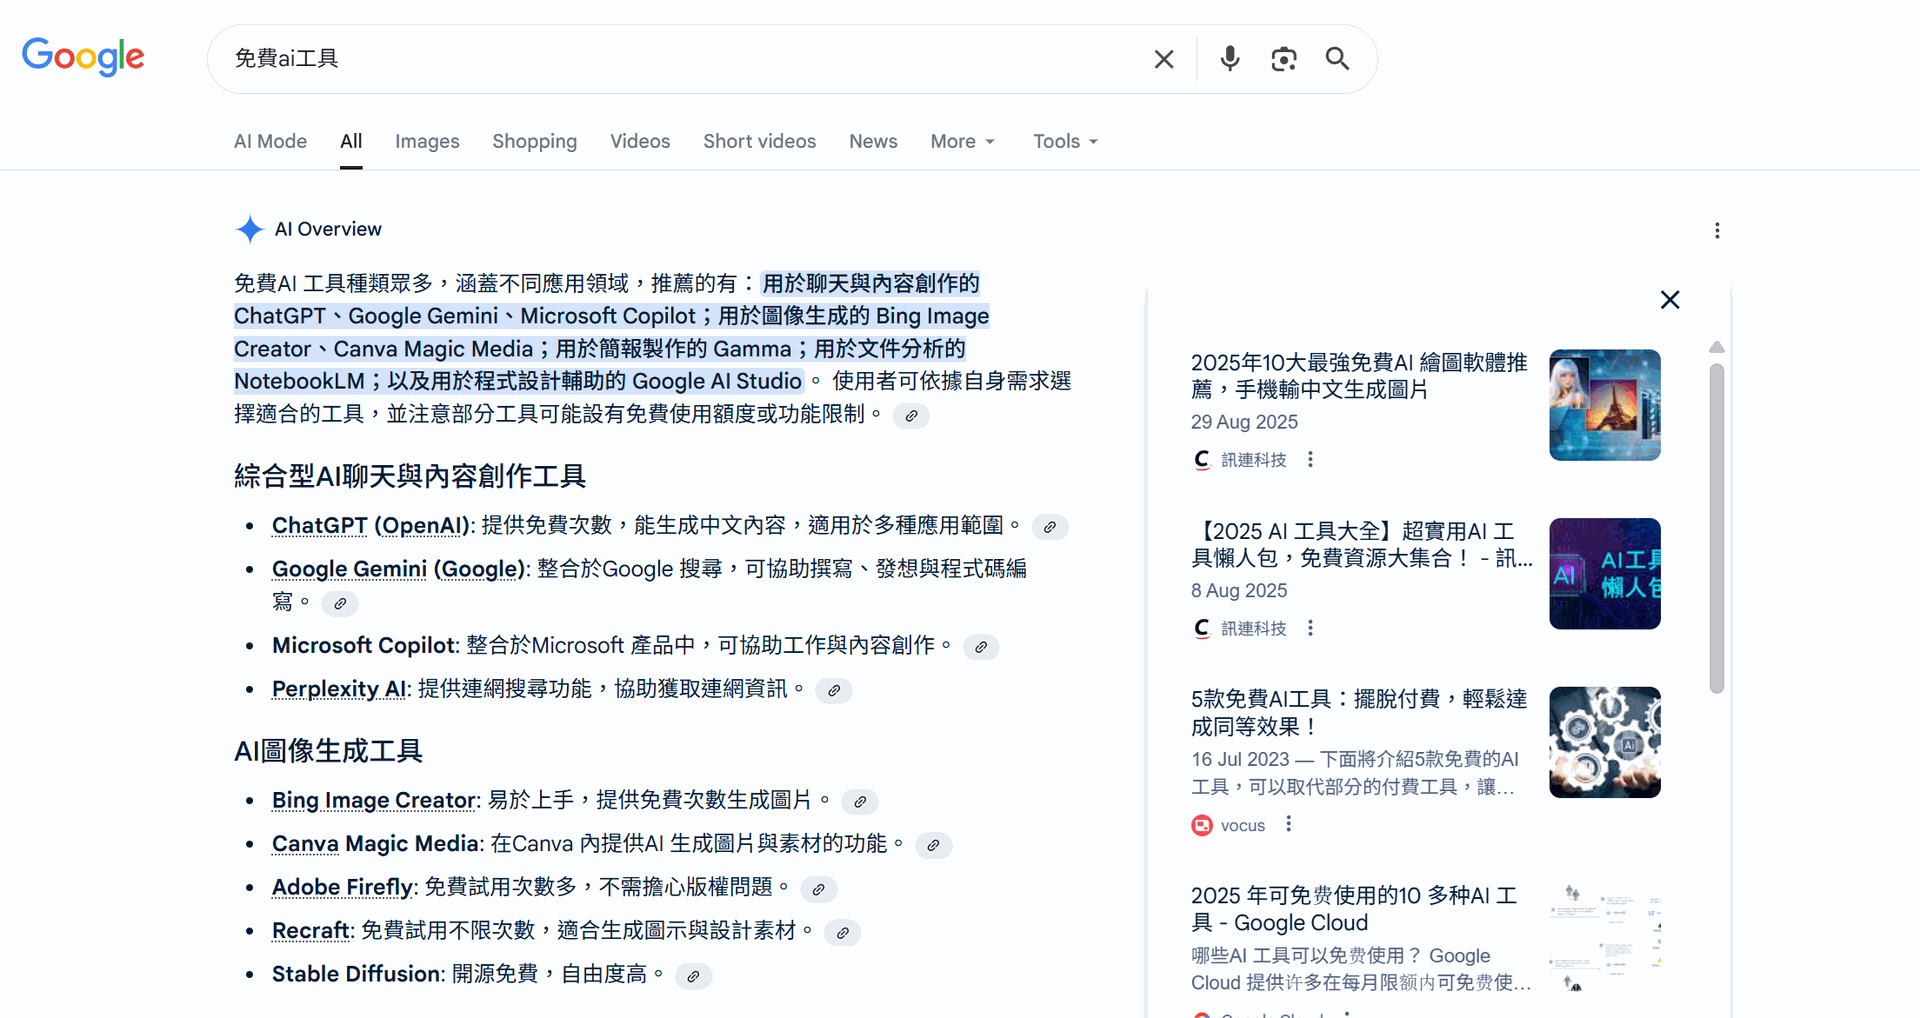Click the scrollbar up arrow in sources panel
This screenshot has height=1018, width=1920.
coord(1717,347)
